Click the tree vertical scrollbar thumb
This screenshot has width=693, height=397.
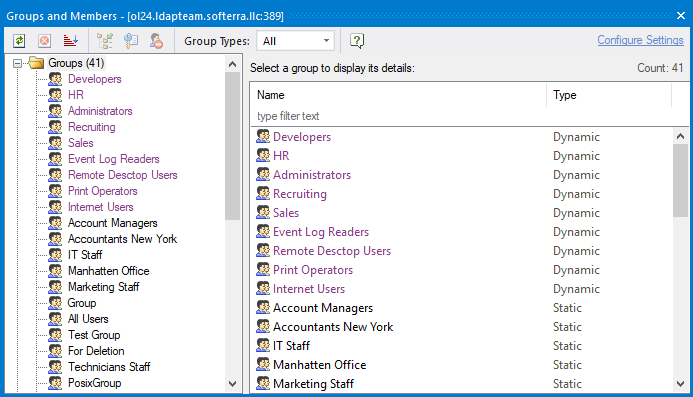(232, 146)
